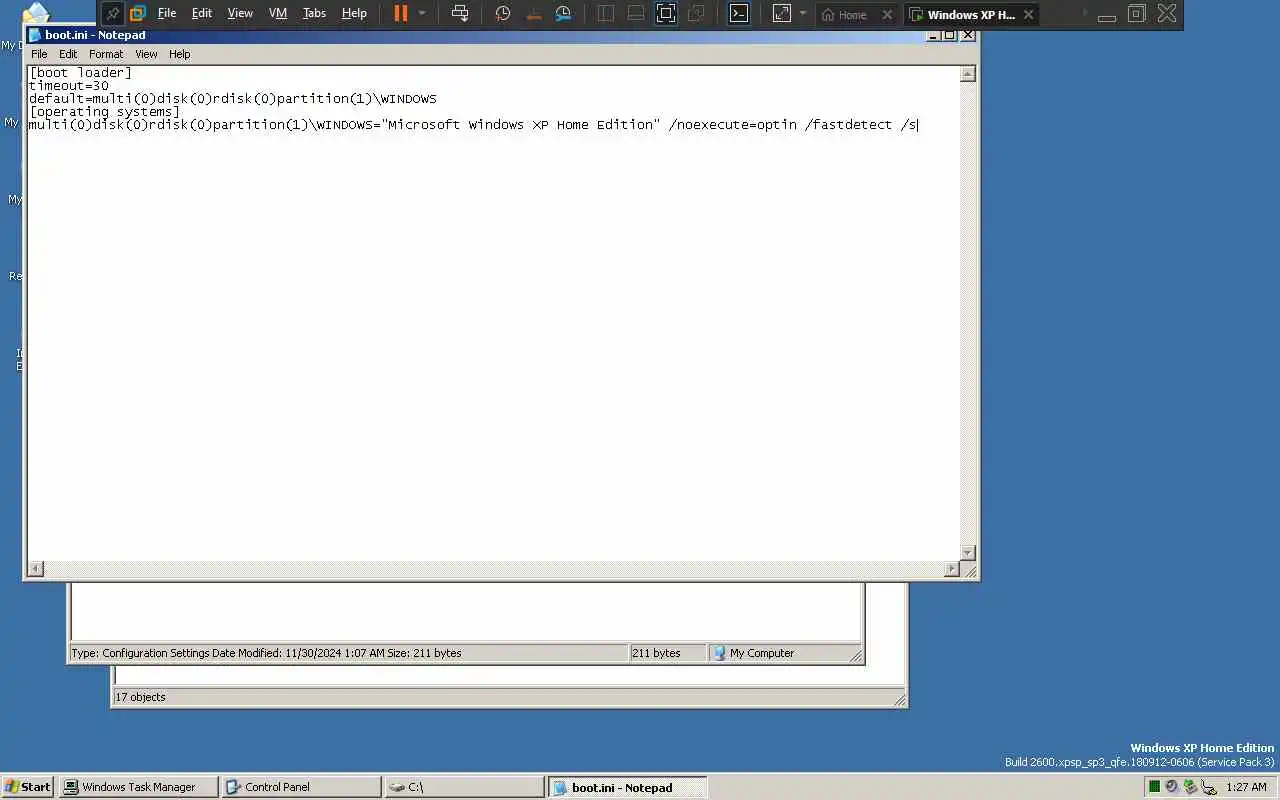Screen dimensions: 1280x800
Task: Click the revert to snapshot icon
Action: tap(533, 14)
